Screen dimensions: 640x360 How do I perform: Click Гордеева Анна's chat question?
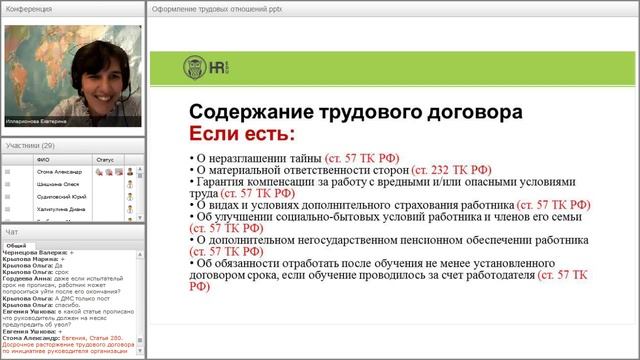point(62,285)
